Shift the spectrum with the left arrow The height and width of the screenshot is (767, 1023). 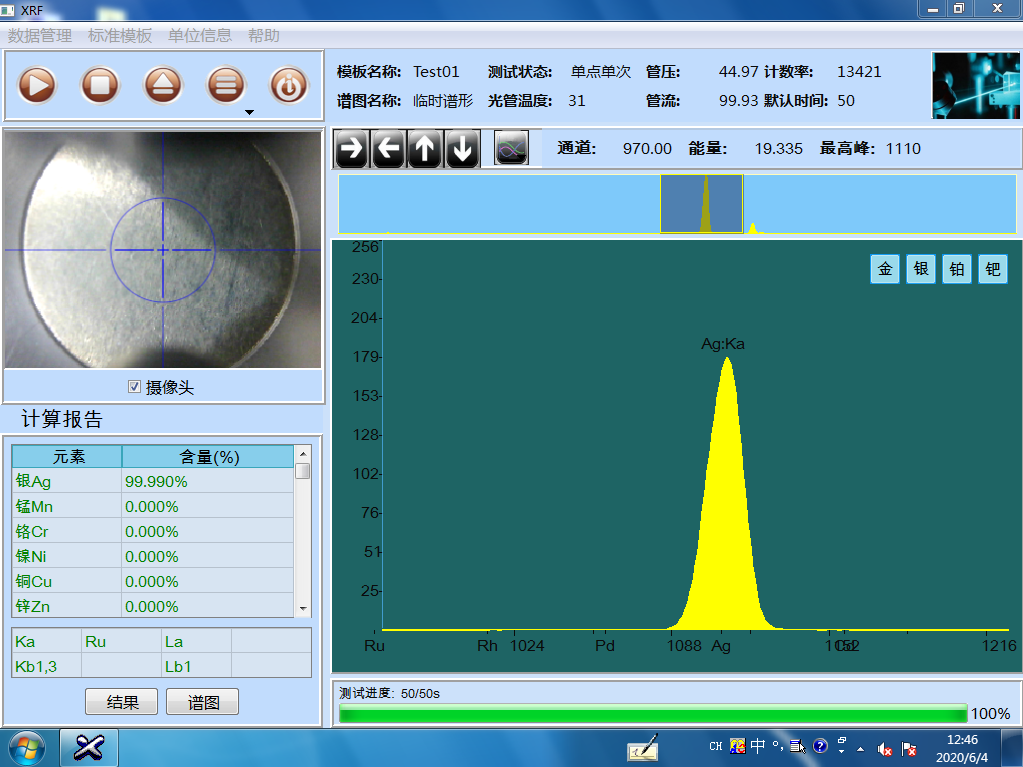coord(388,149)
